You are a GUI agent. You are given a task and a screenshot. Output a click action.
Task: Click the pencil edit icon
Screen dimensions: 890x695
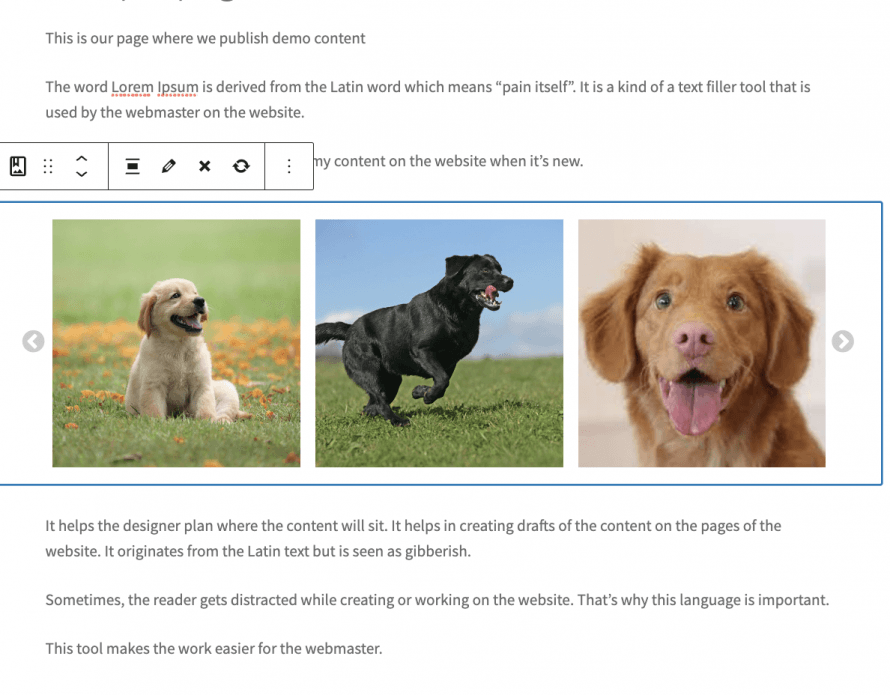click(x=169, y=166)
